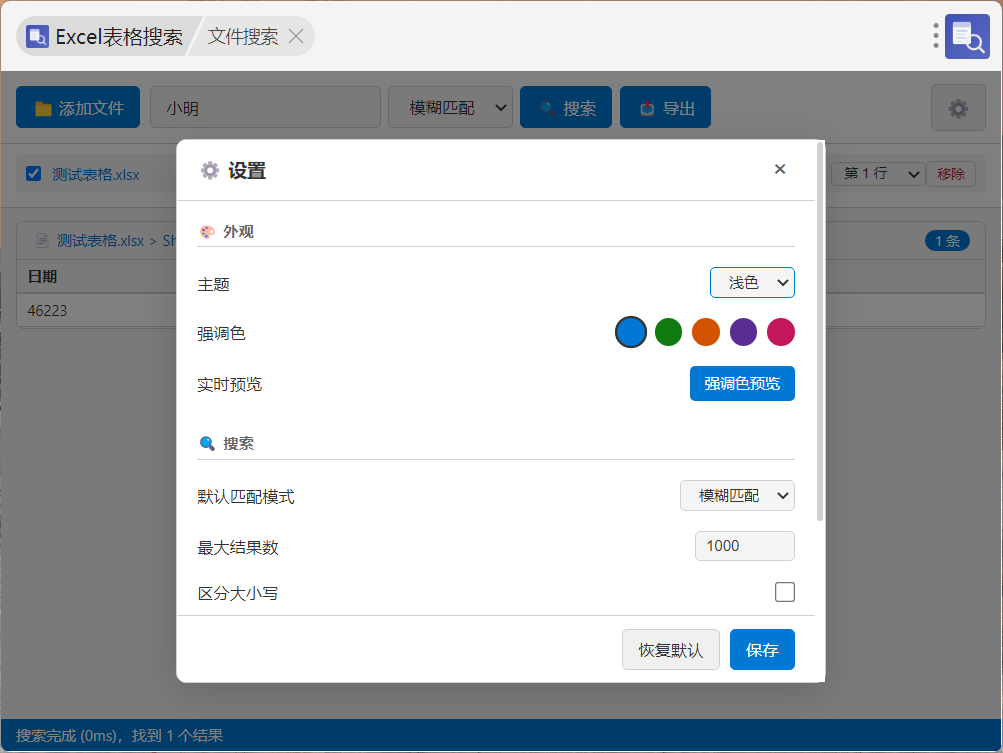Switch to the 文件搜索 tab
The image size is (1003, 753).
click(x=243, y=36)
